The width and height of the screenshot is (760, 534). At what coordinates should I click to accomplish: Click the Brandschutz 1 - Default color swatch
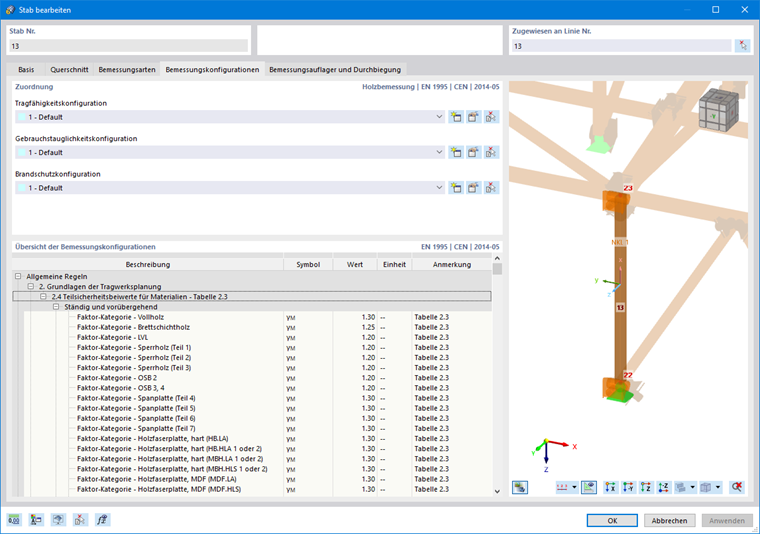coord(21,188)
